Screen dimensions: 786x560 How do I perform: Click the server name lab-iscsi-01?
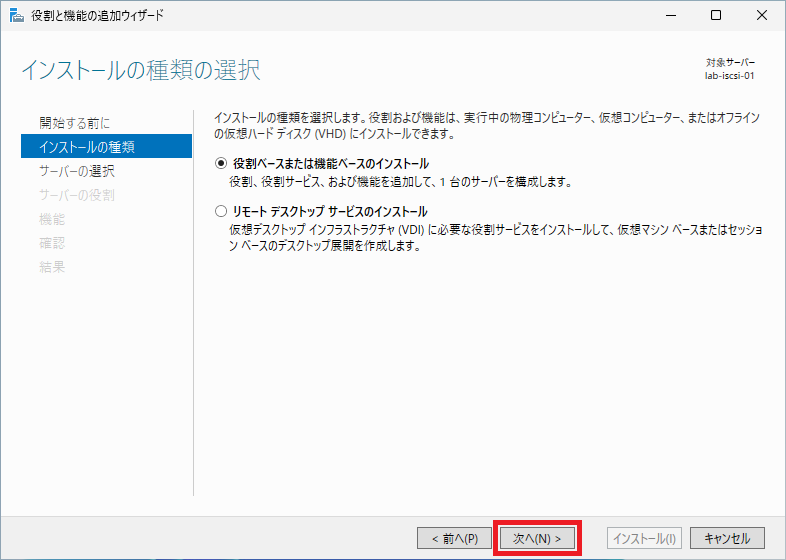[x=729, y=76]
